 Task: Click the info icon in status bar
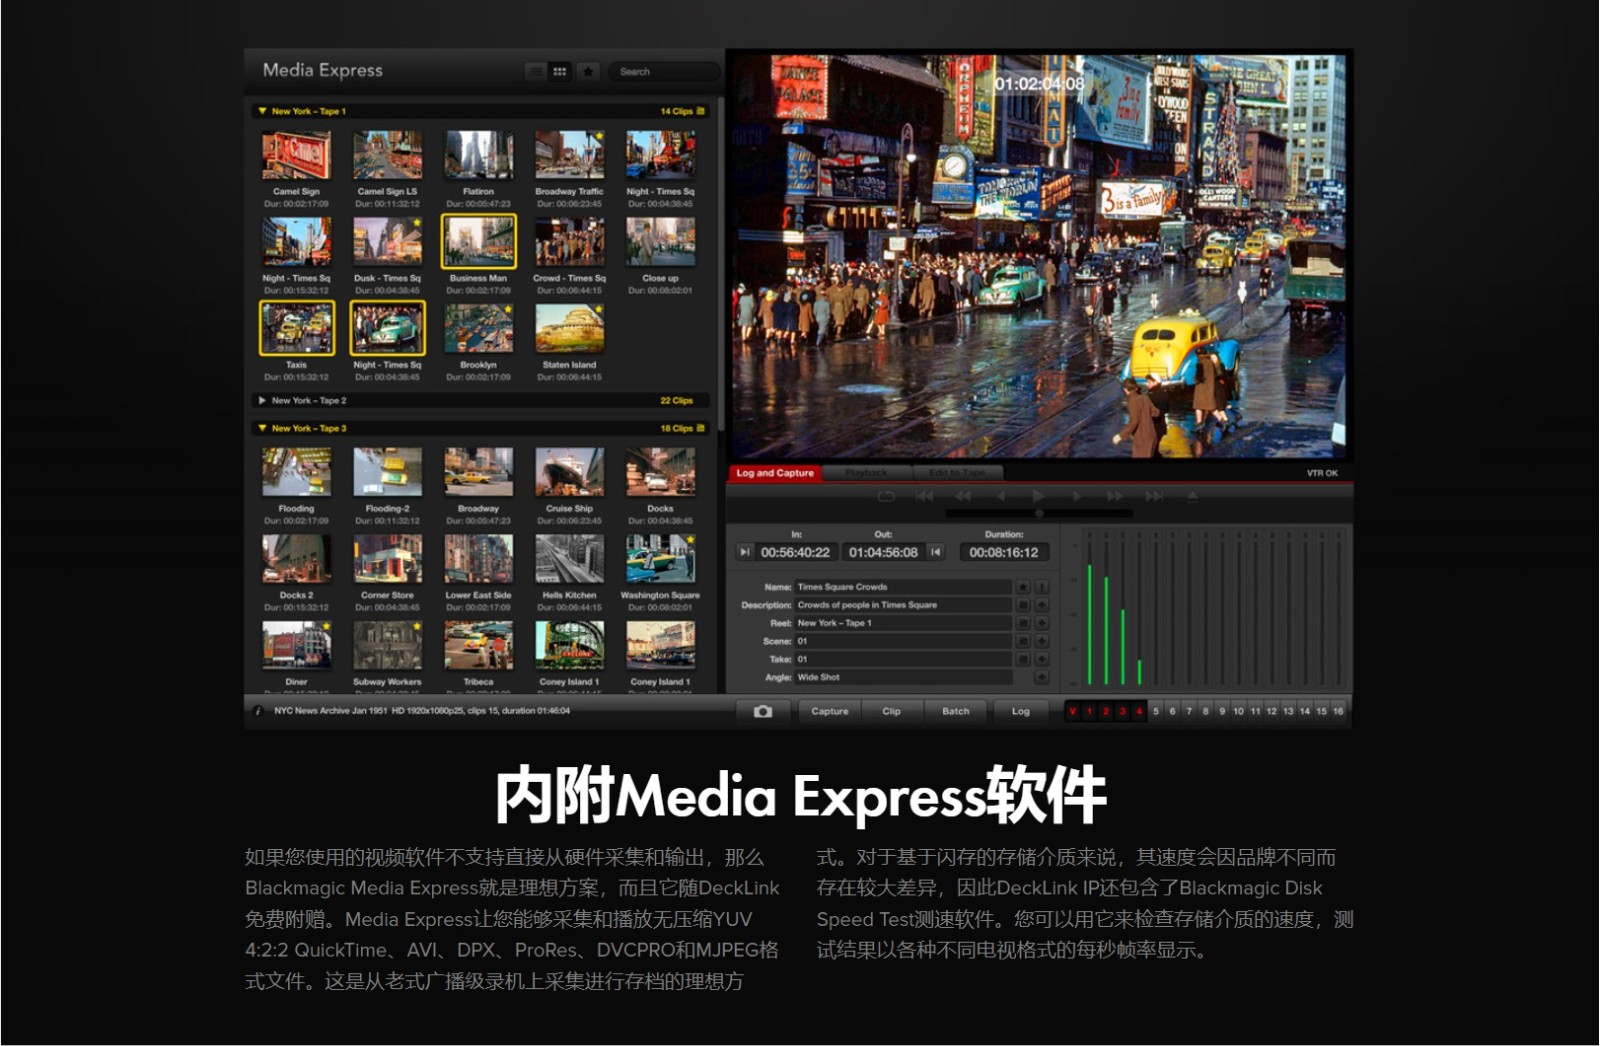pyautogui.click(x=258, y=711)
